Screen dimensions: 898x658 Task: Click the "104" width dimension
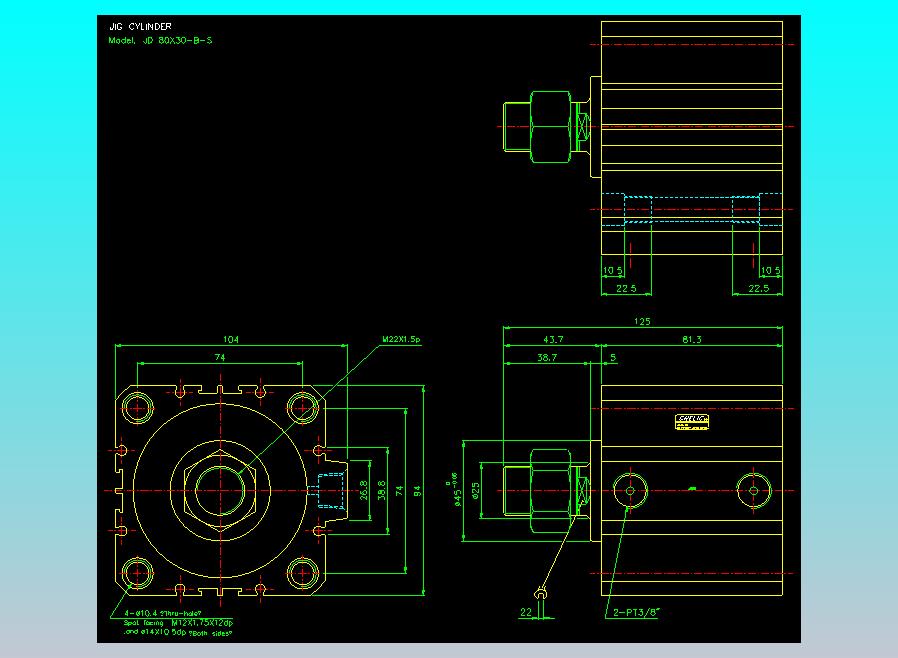click(x=231, y=340)
